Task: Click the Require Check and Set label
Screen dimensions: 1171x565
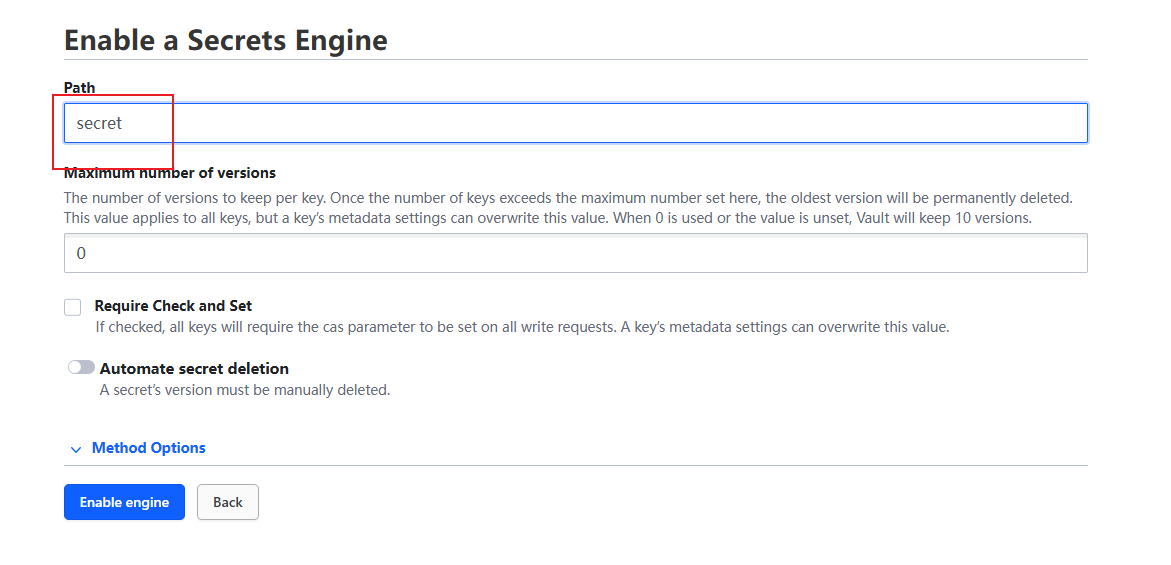Action: click(173, 306)
